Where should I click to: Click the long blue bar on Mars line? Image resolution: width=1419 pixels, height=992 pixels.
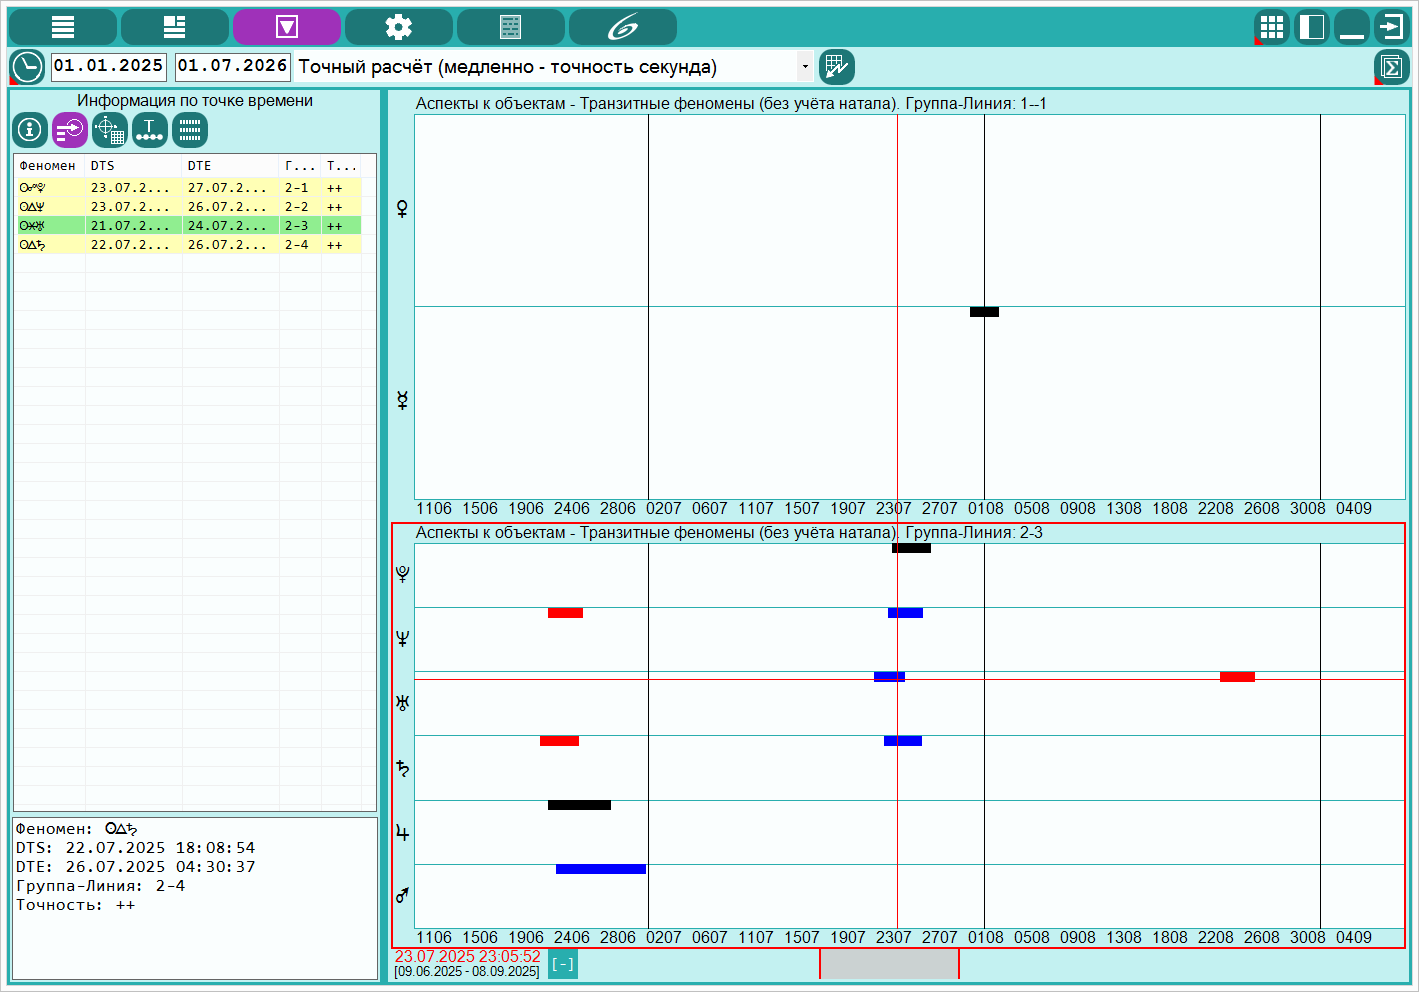[x=601, y=869]
